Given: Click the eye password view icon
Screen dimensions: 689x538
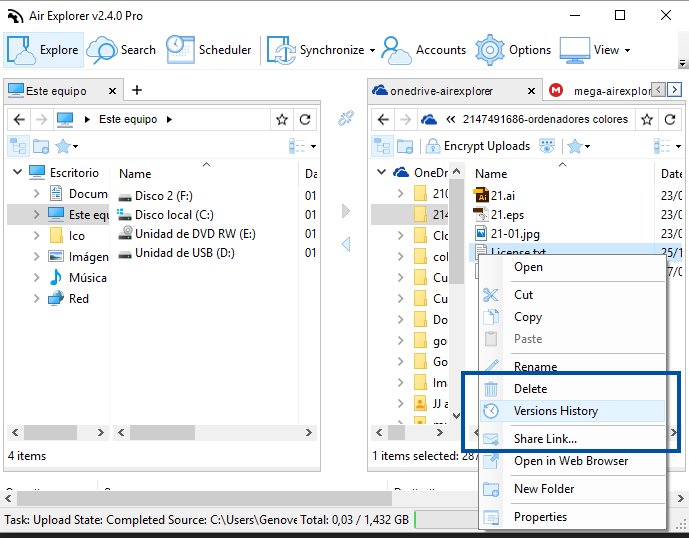Looking at the screenshot, I should 547,146.
